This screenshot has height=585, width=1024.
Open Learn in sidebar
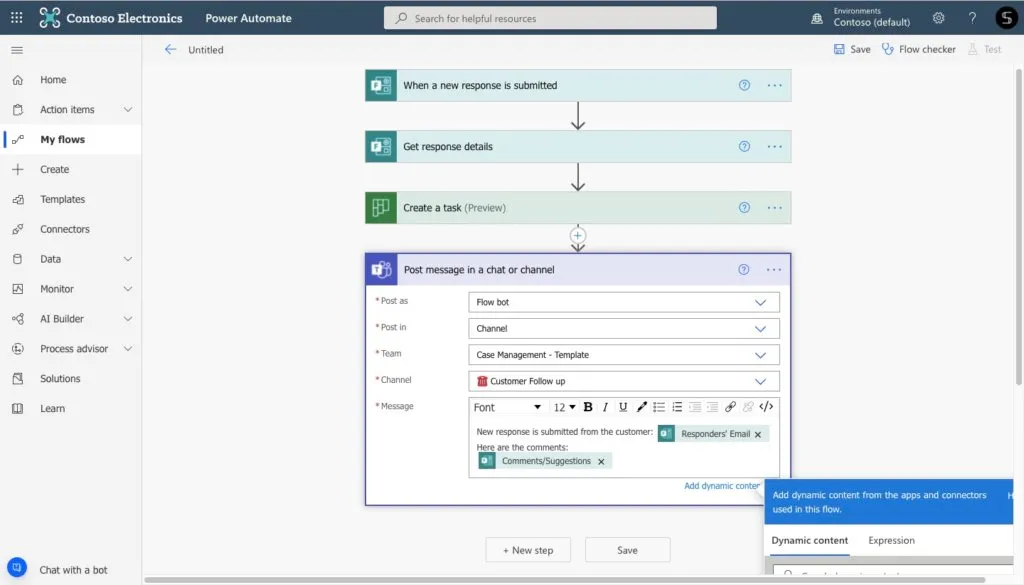[x=71, y=409]
